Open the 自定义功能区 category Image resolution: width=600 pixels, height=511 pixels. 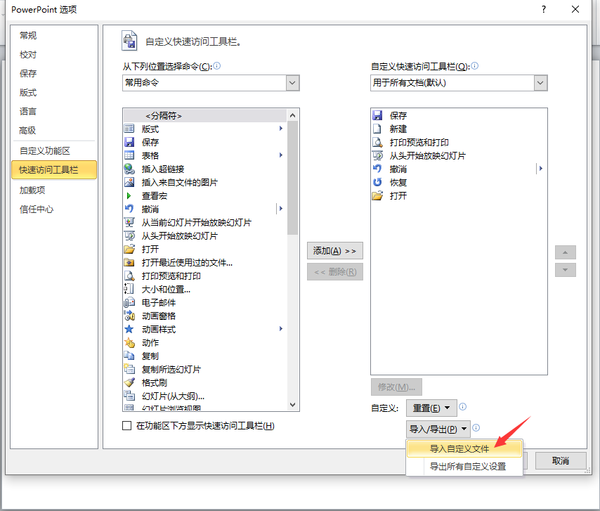pyautogui.click(x=45, y=151)
